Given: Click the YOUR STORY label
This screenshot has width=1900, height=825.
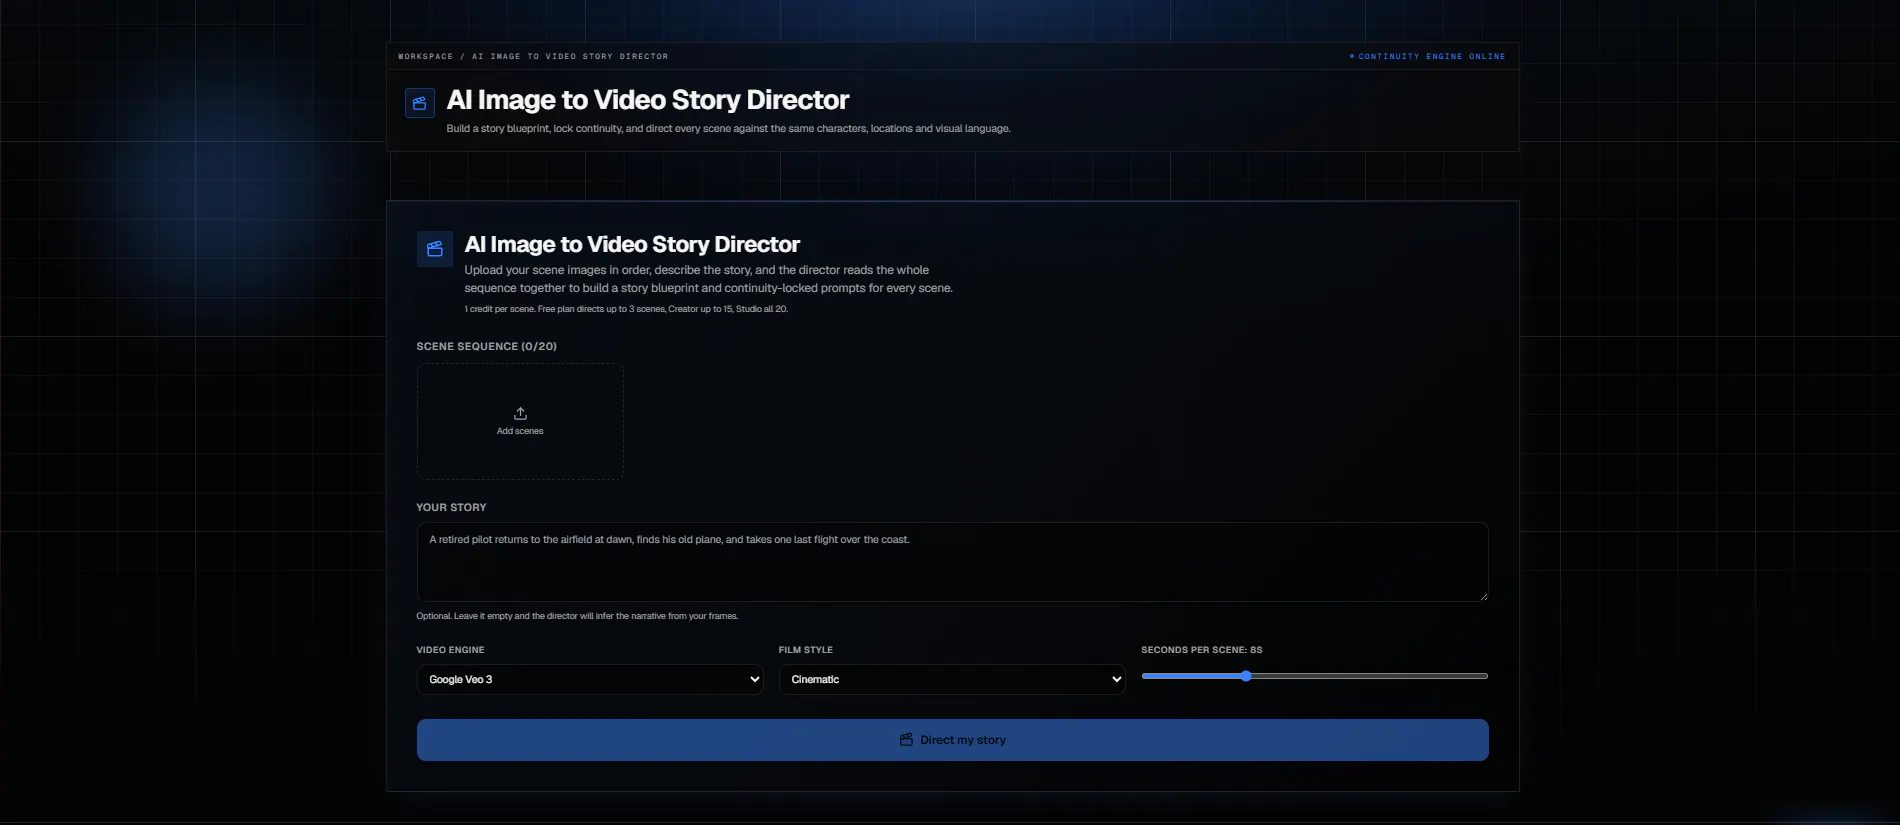Looking at the screenshot, I should click(452, 507).
